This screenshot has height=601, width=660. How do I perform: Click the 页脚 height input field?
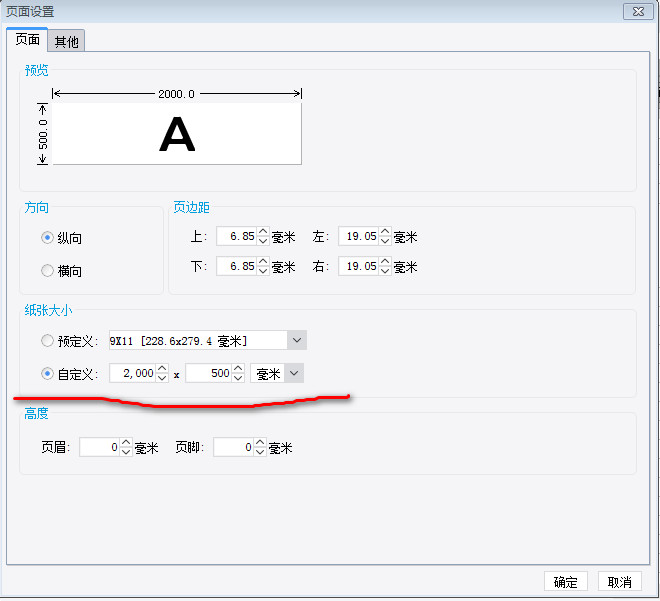(x=234, y=447)
